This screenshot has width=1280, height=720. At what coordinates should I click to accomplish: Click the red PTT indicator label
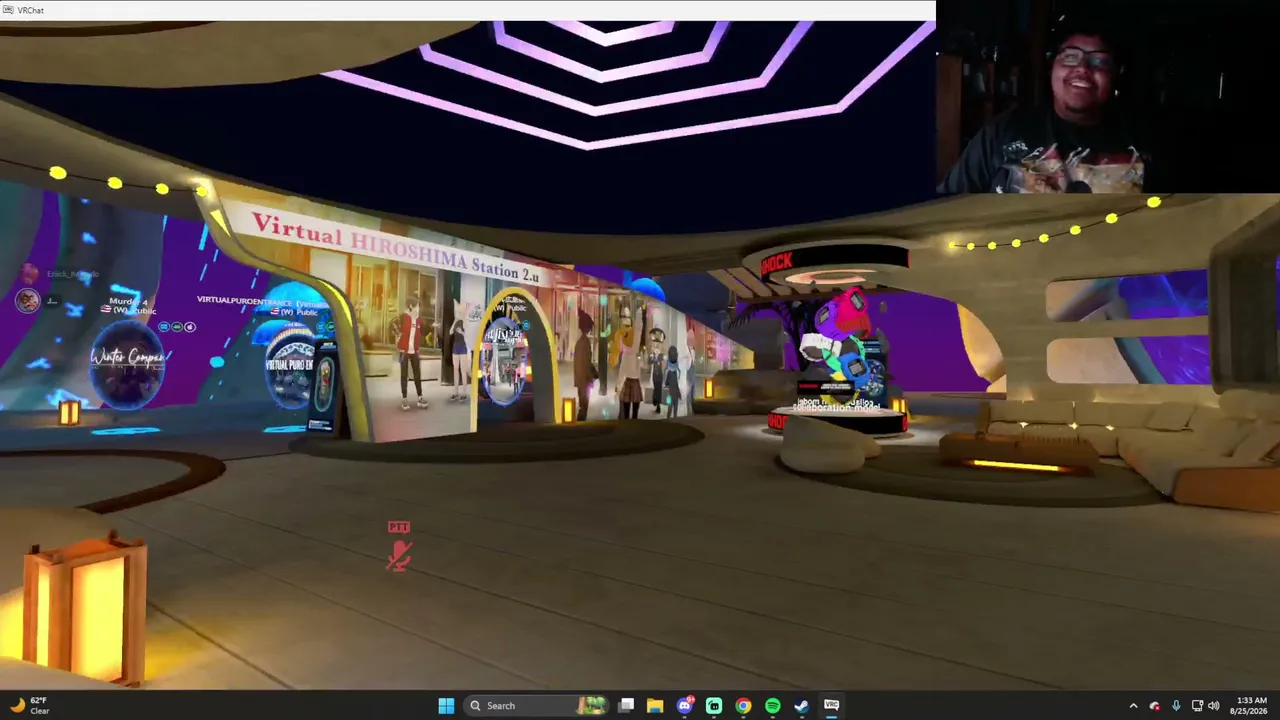(399, 527)
